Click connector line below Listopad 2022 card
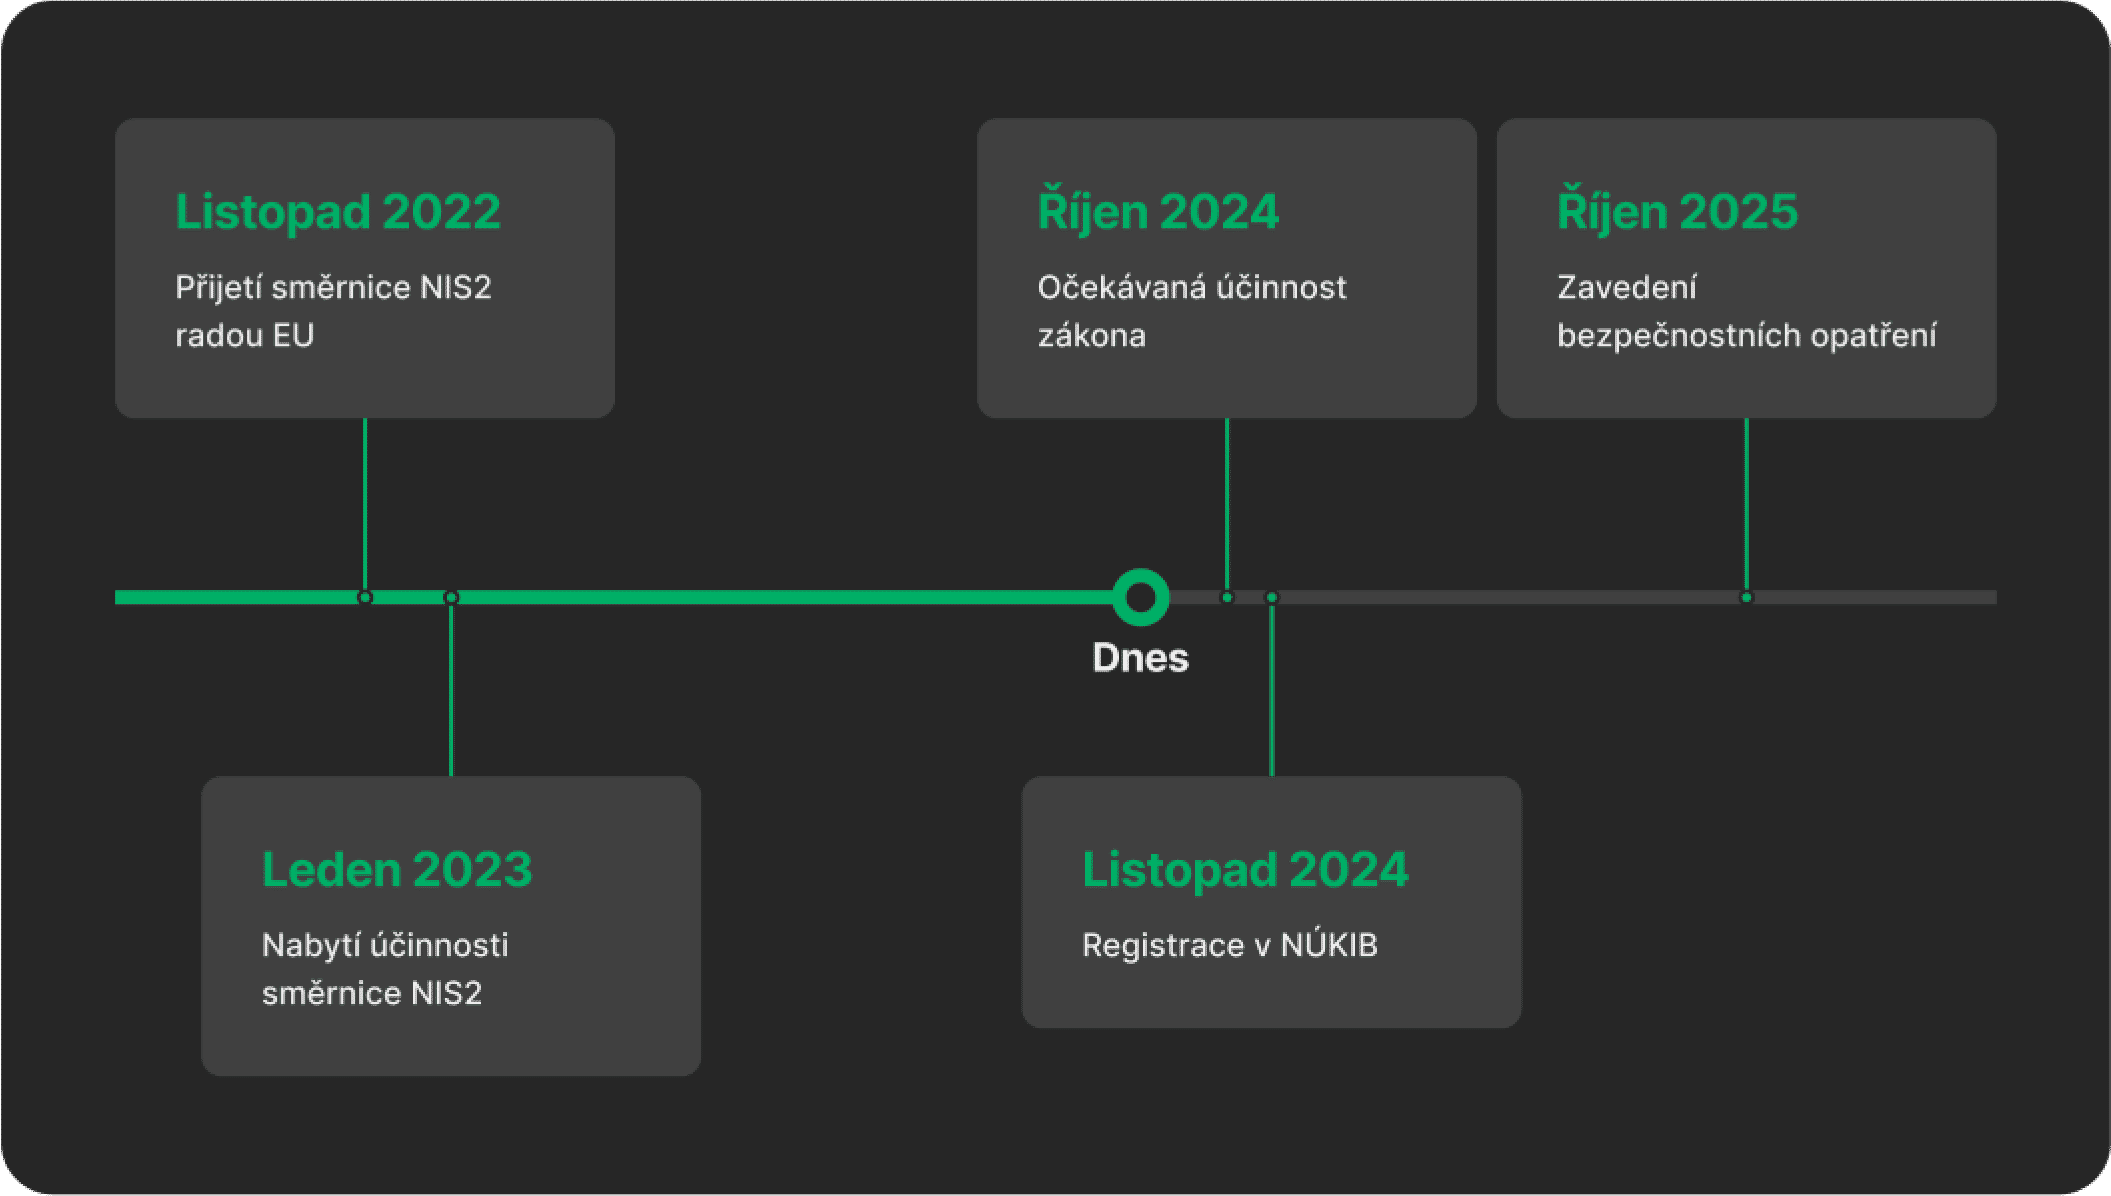This screenshot has height=1196, width=2111. click(x=365, y=500)
